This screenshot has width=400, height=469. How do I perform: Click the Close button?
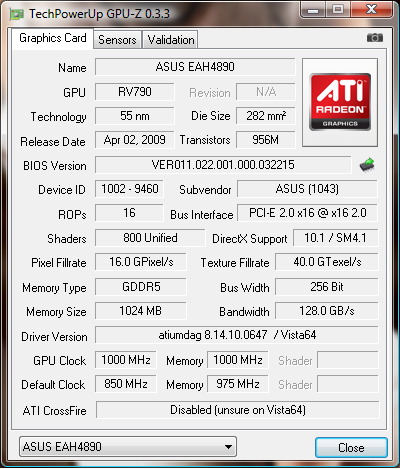(351, 447)
